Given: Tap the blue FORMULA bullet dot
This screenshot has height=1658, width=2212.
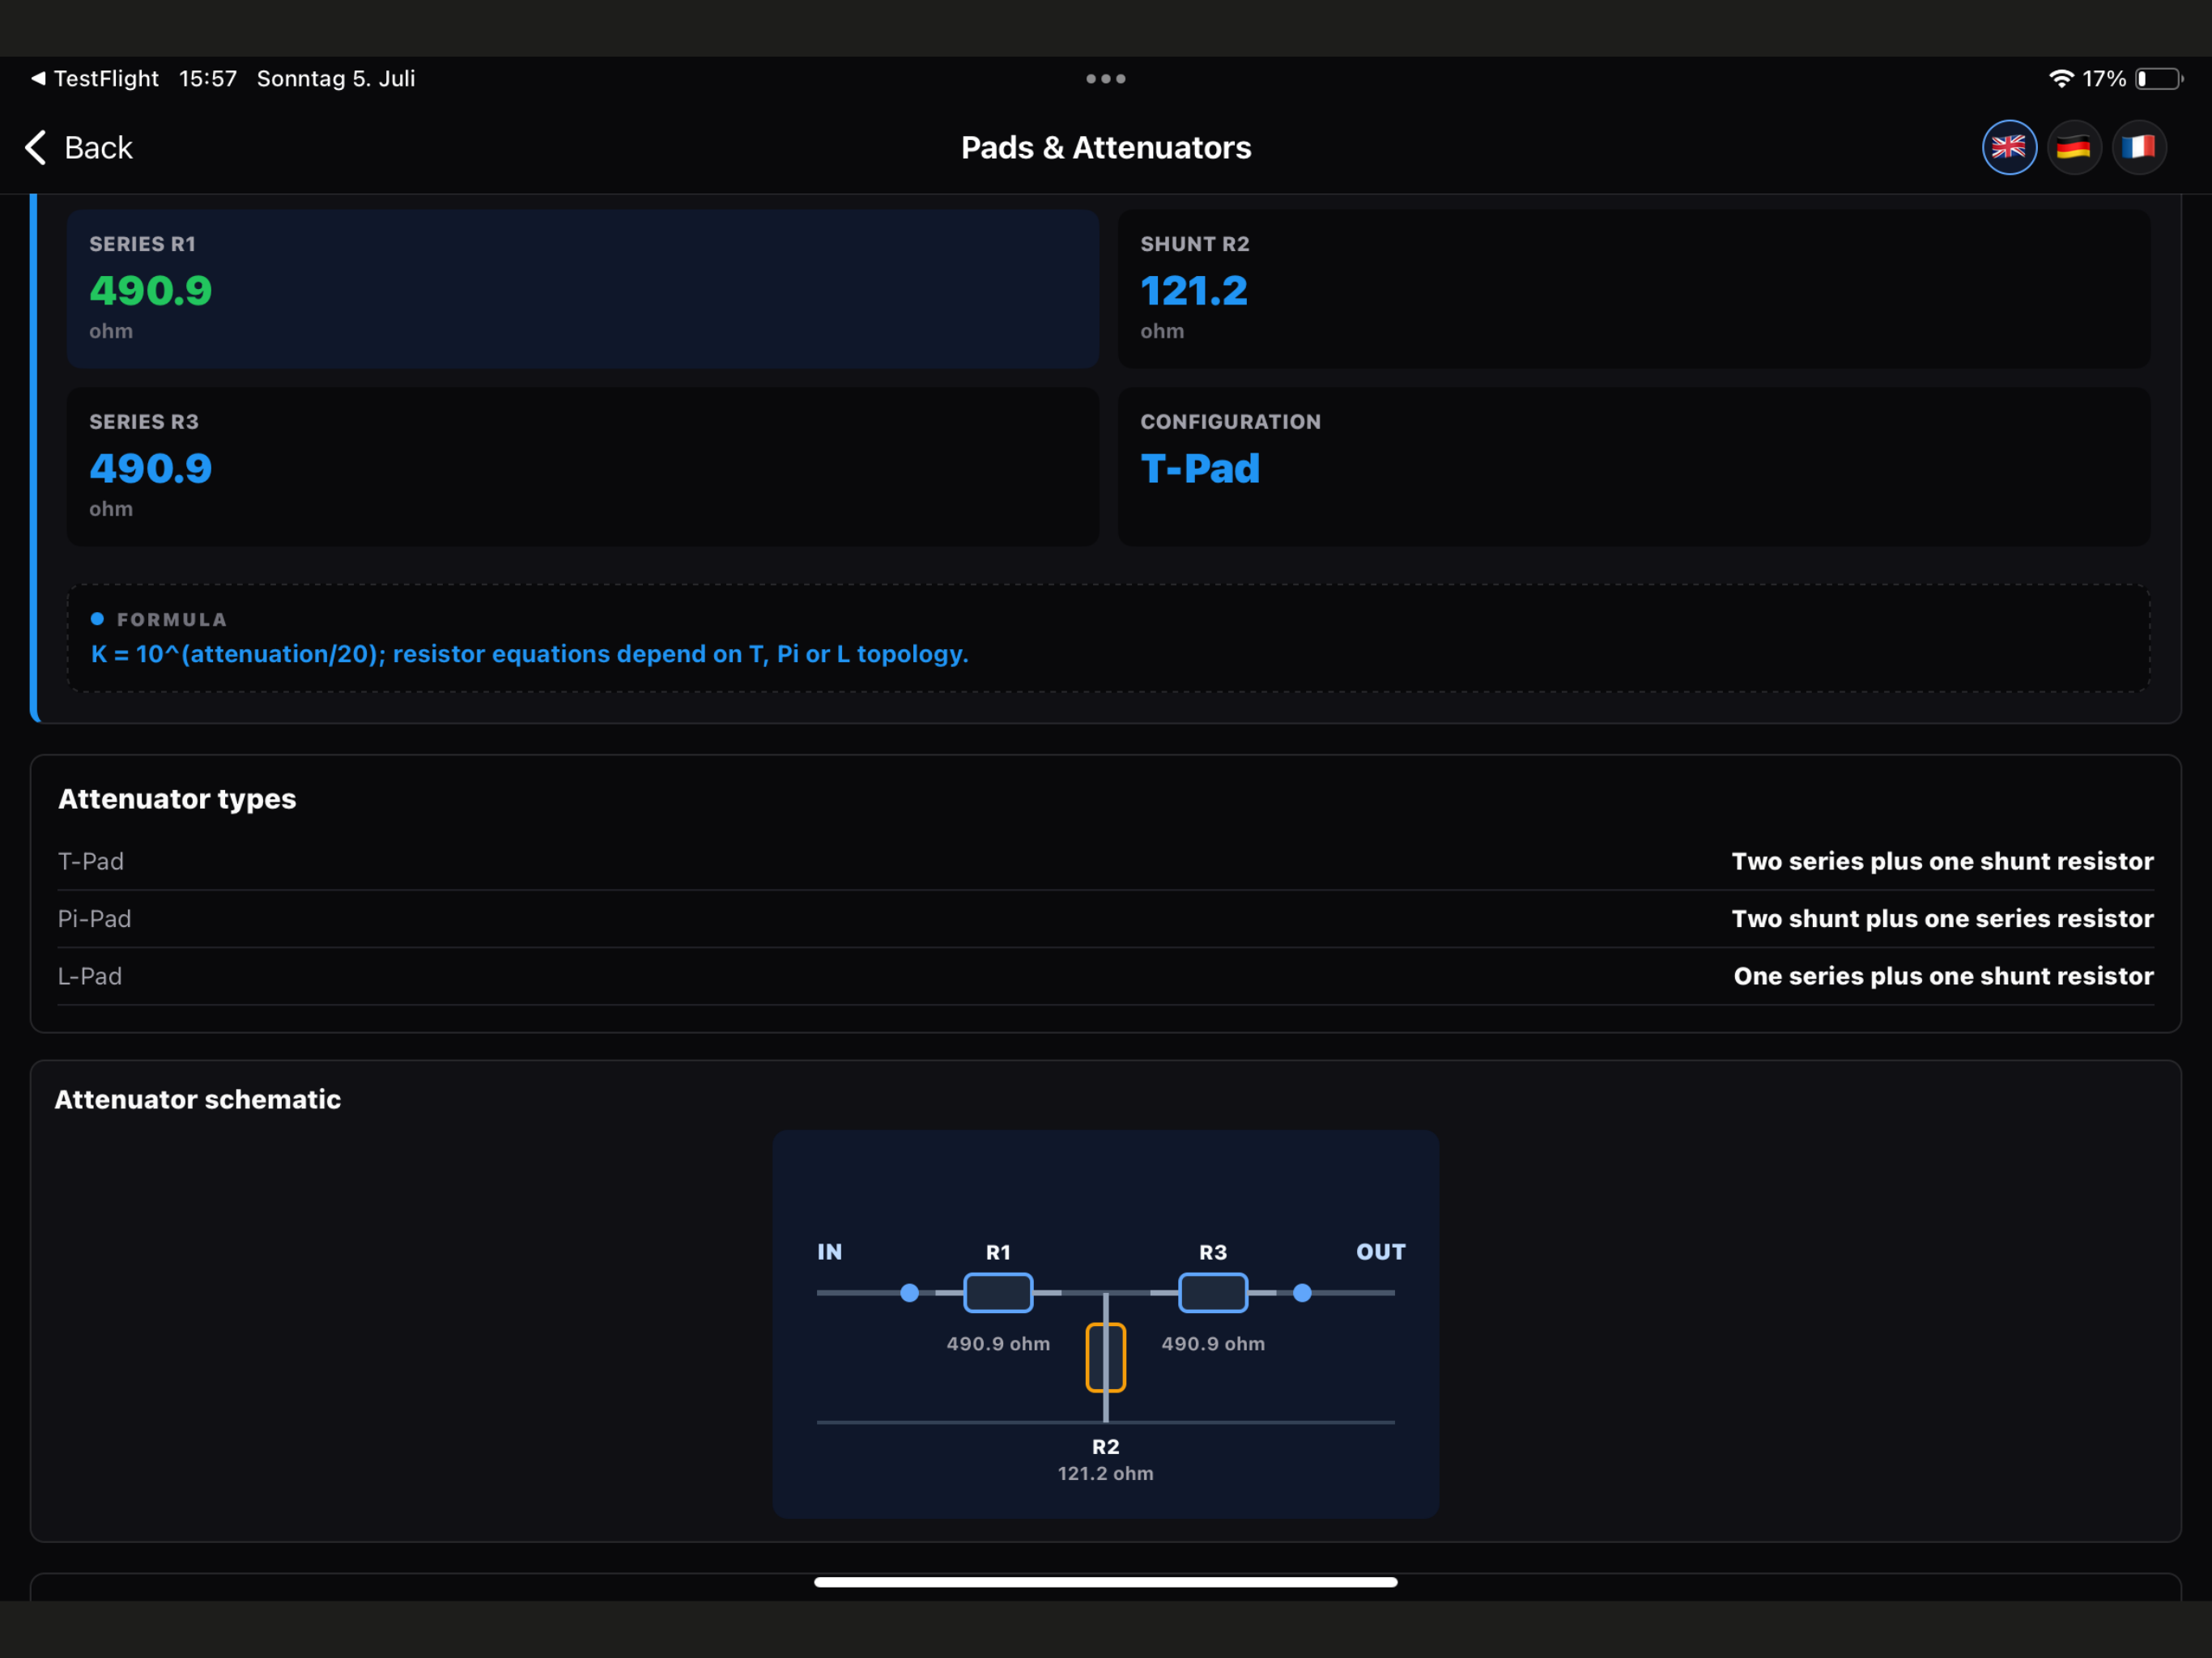Looking at the screenshot, I should [97, 619].
